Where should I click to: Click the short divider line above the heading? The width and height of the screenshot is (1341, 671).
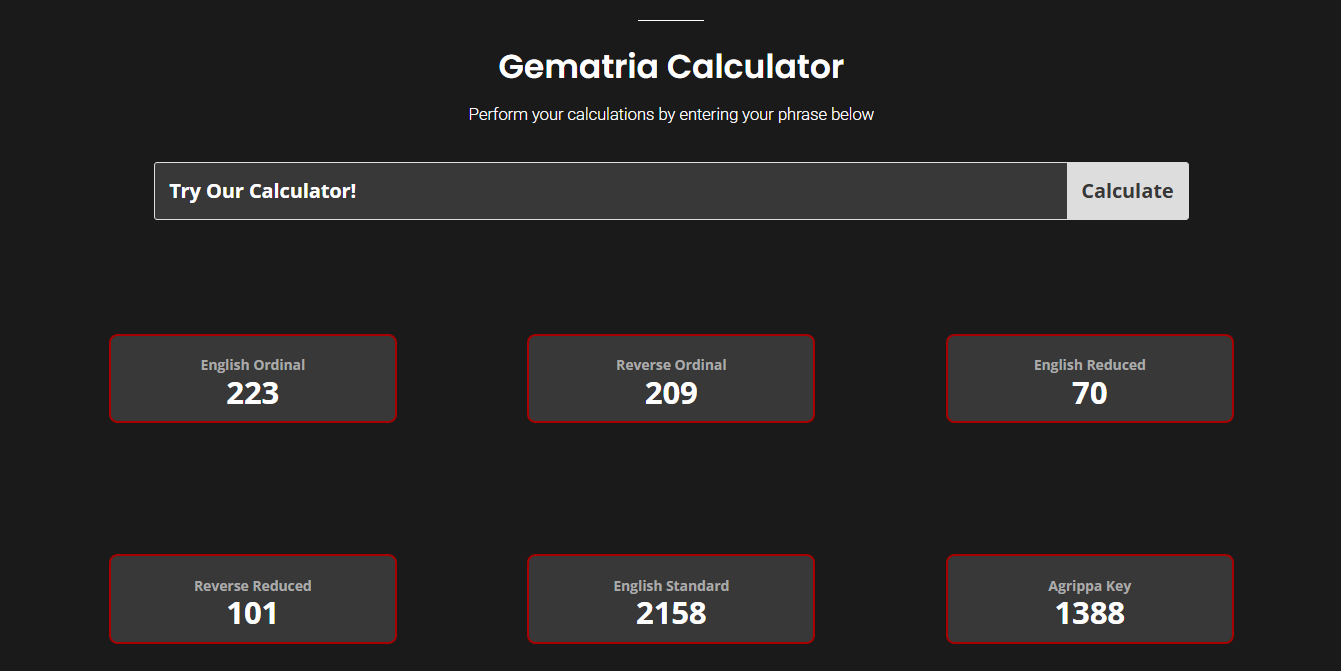tap(671, 20)
